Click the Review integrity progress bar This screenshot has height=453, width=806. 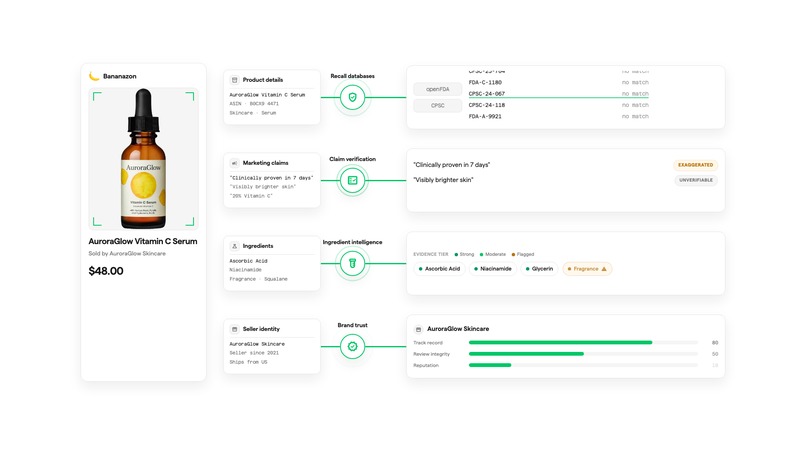583,354
